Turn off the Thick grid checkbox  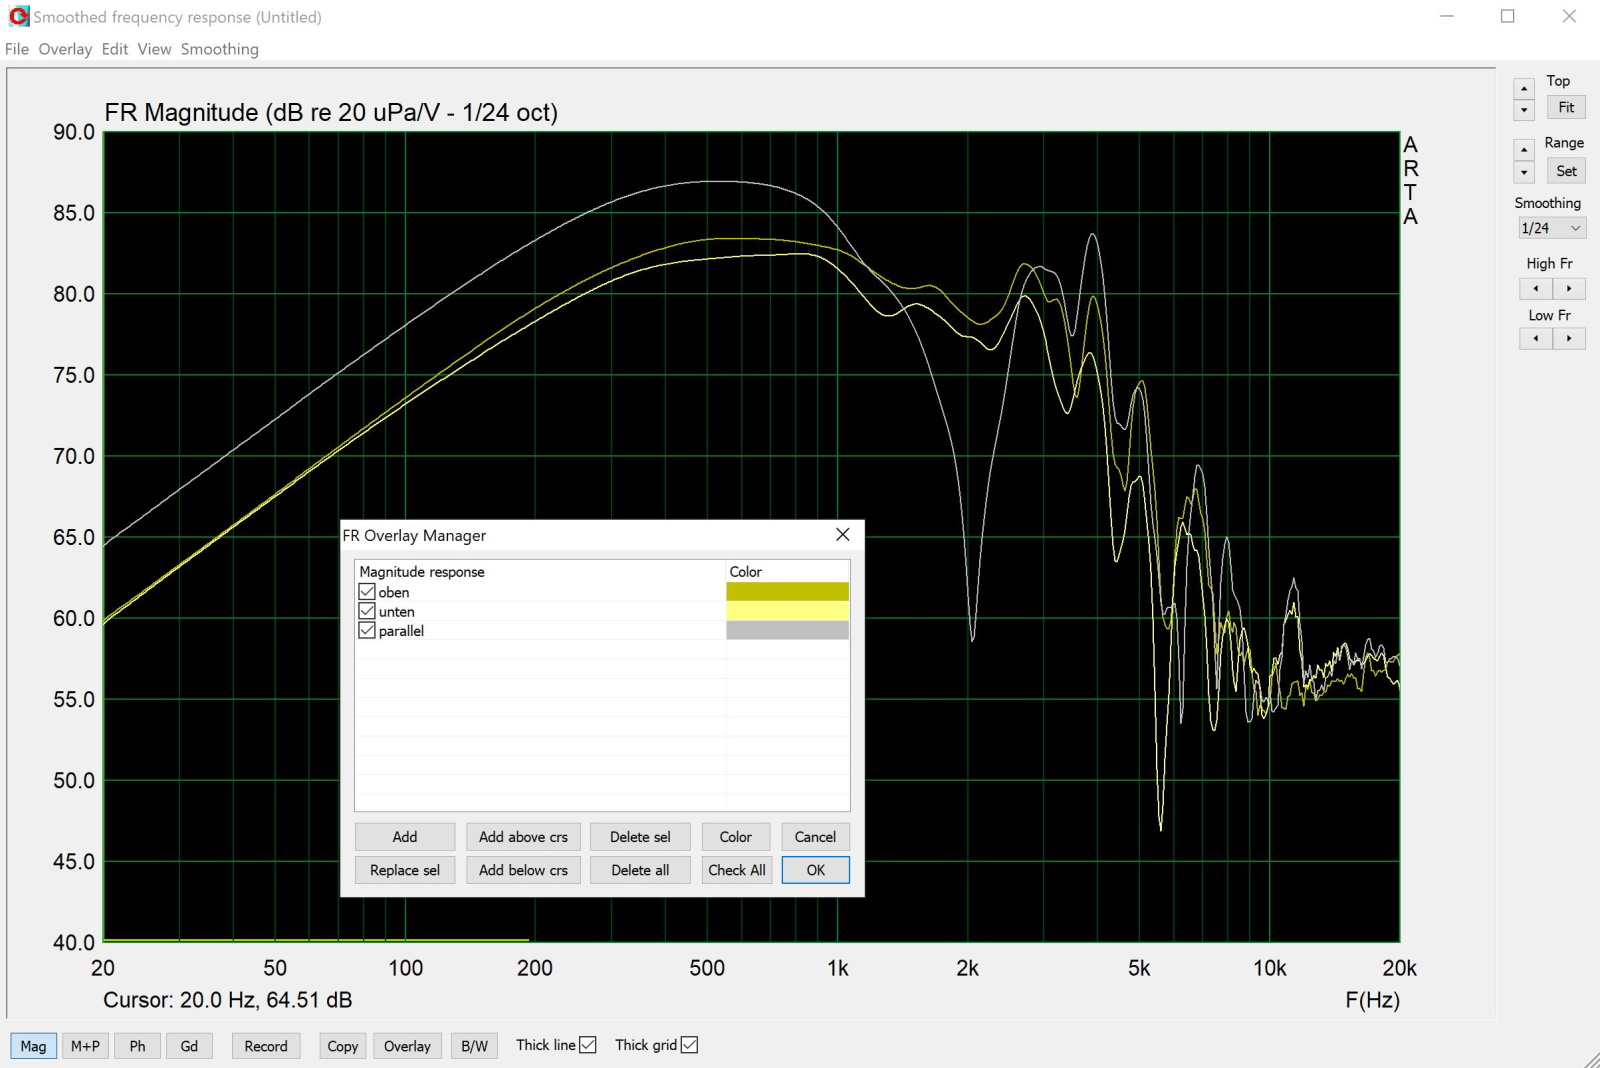click(x=689, y=1045)
